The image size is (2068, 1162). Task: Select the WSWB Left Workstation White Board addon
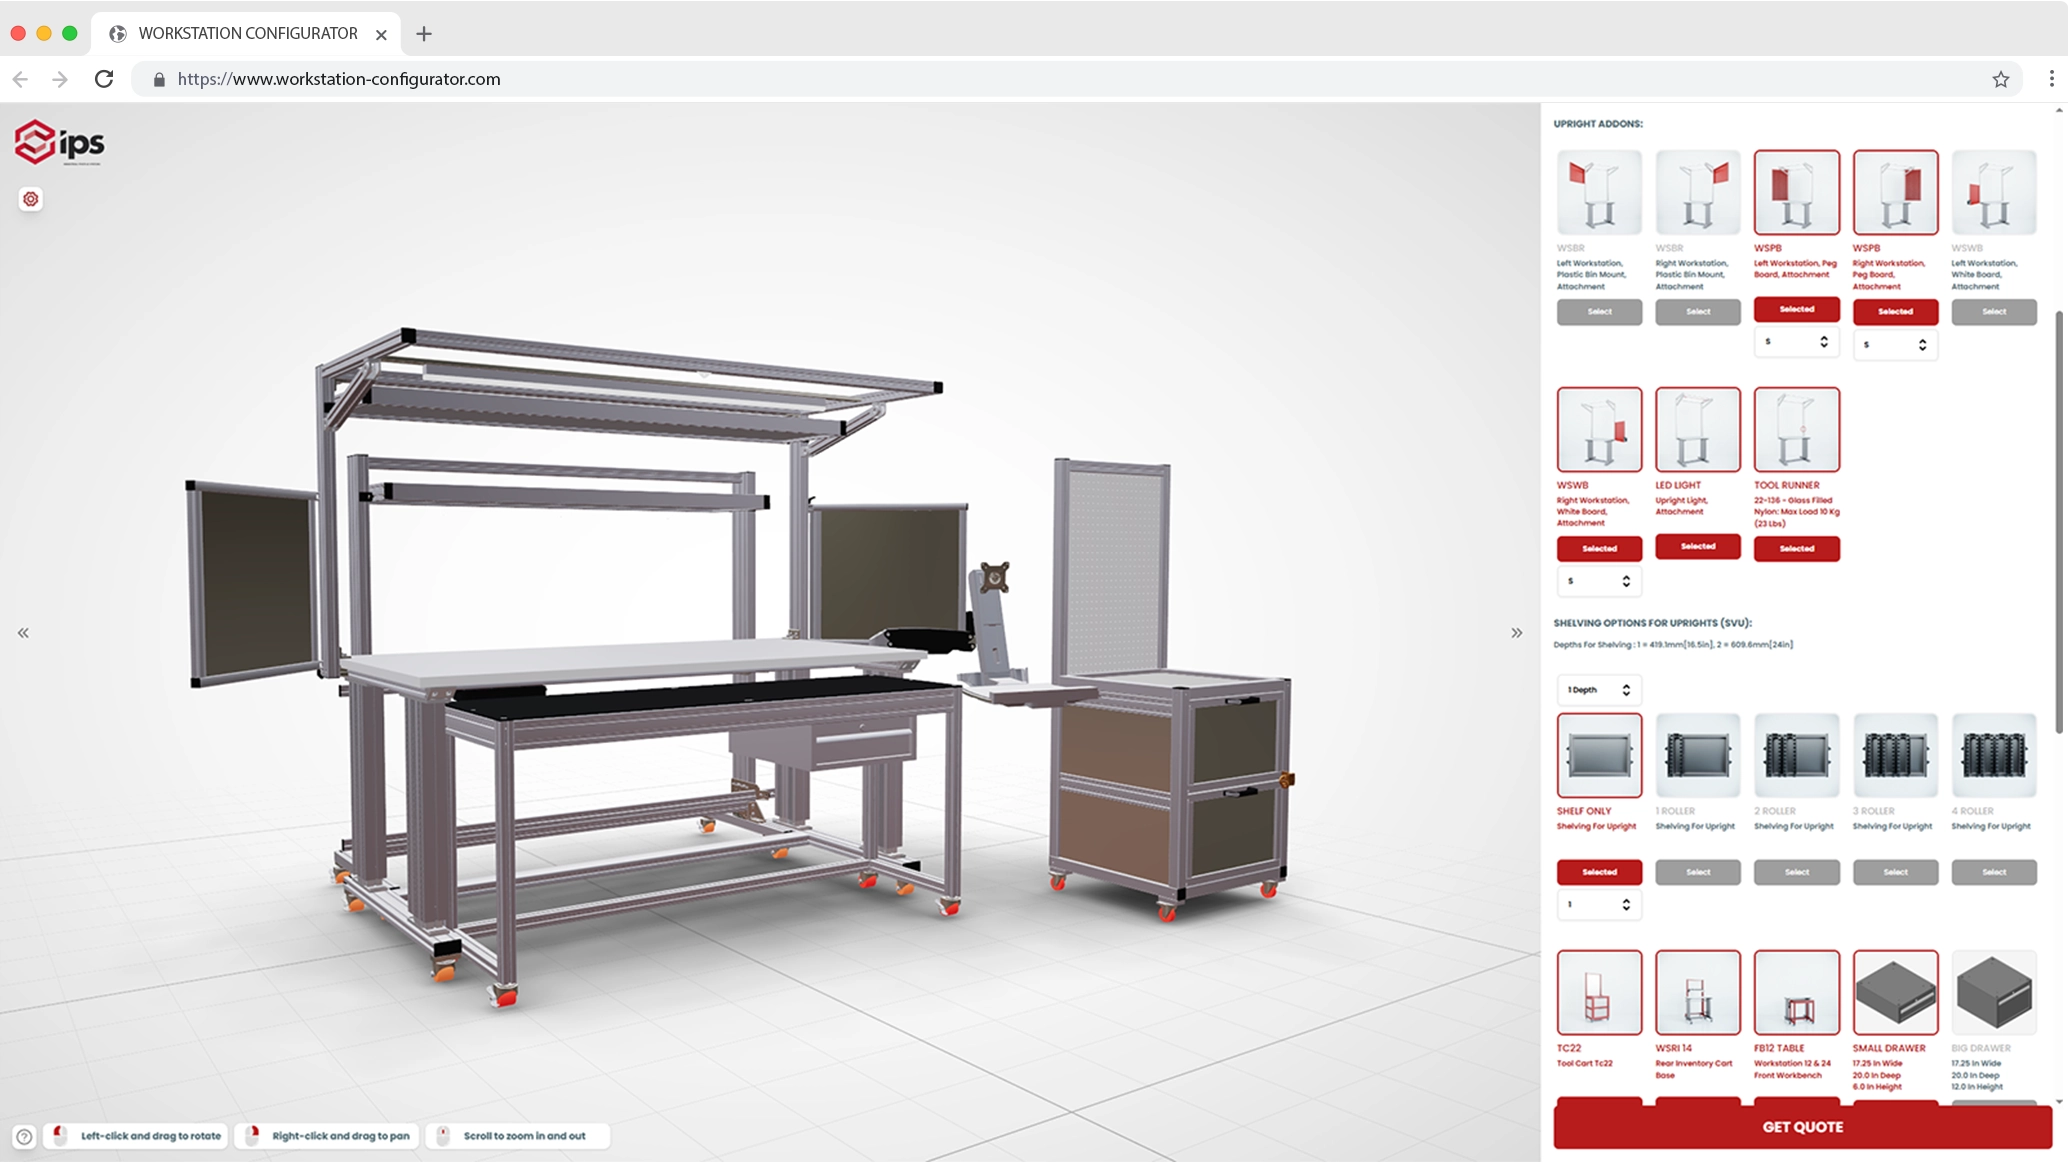[x=1994, y=312]
